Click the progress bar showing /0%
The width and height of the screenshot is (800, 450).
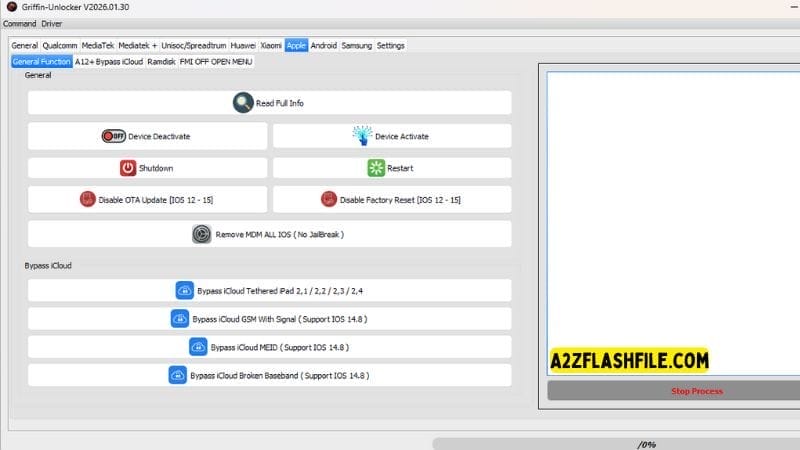pos(616,444)
